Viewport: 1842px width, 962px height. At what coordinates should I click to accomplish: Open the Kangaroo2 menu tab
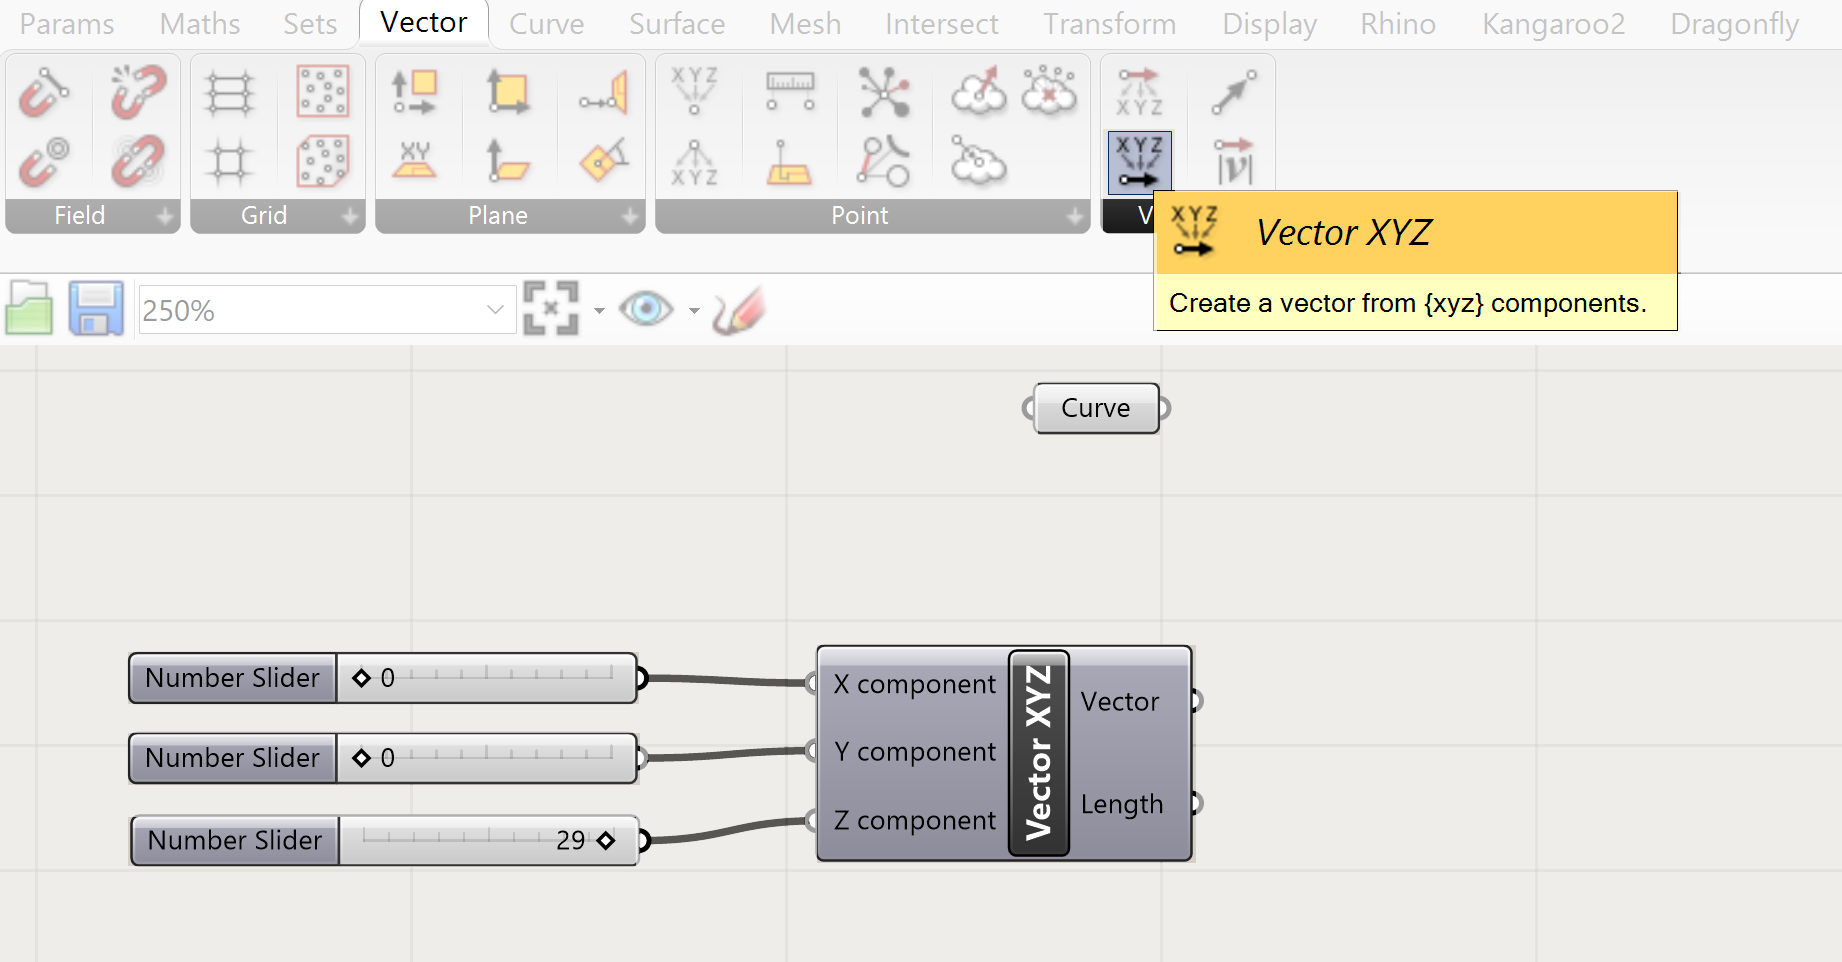[x=1552, y=23]
